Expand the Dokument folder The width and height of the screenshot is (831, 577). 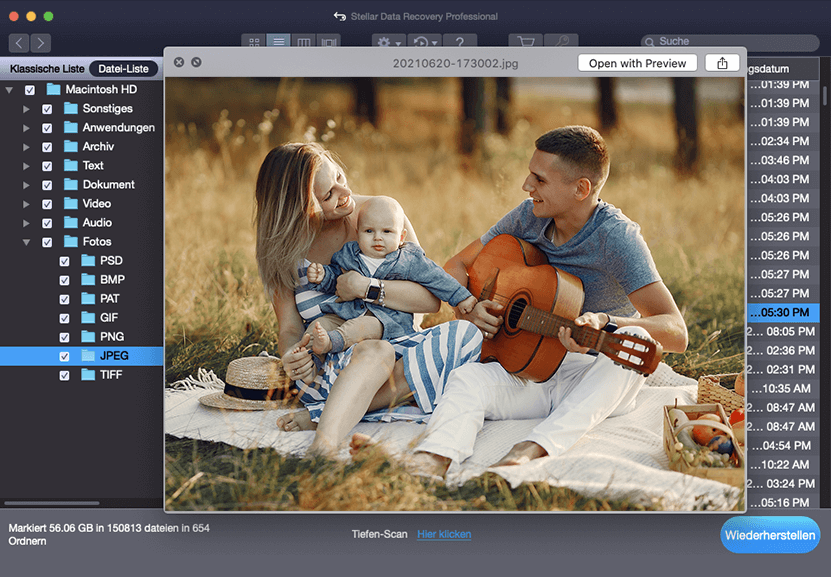tap(26, 185)
